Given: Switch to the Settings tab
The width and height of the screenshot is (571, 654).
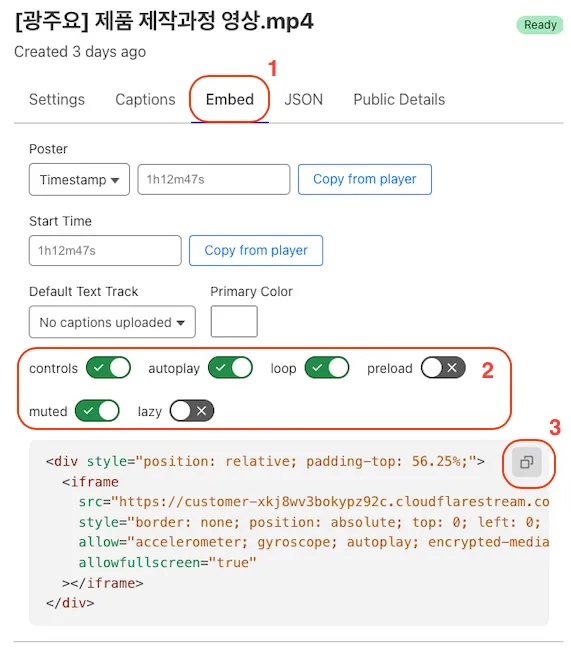Looking at the screenshot, I should point(57,100).
